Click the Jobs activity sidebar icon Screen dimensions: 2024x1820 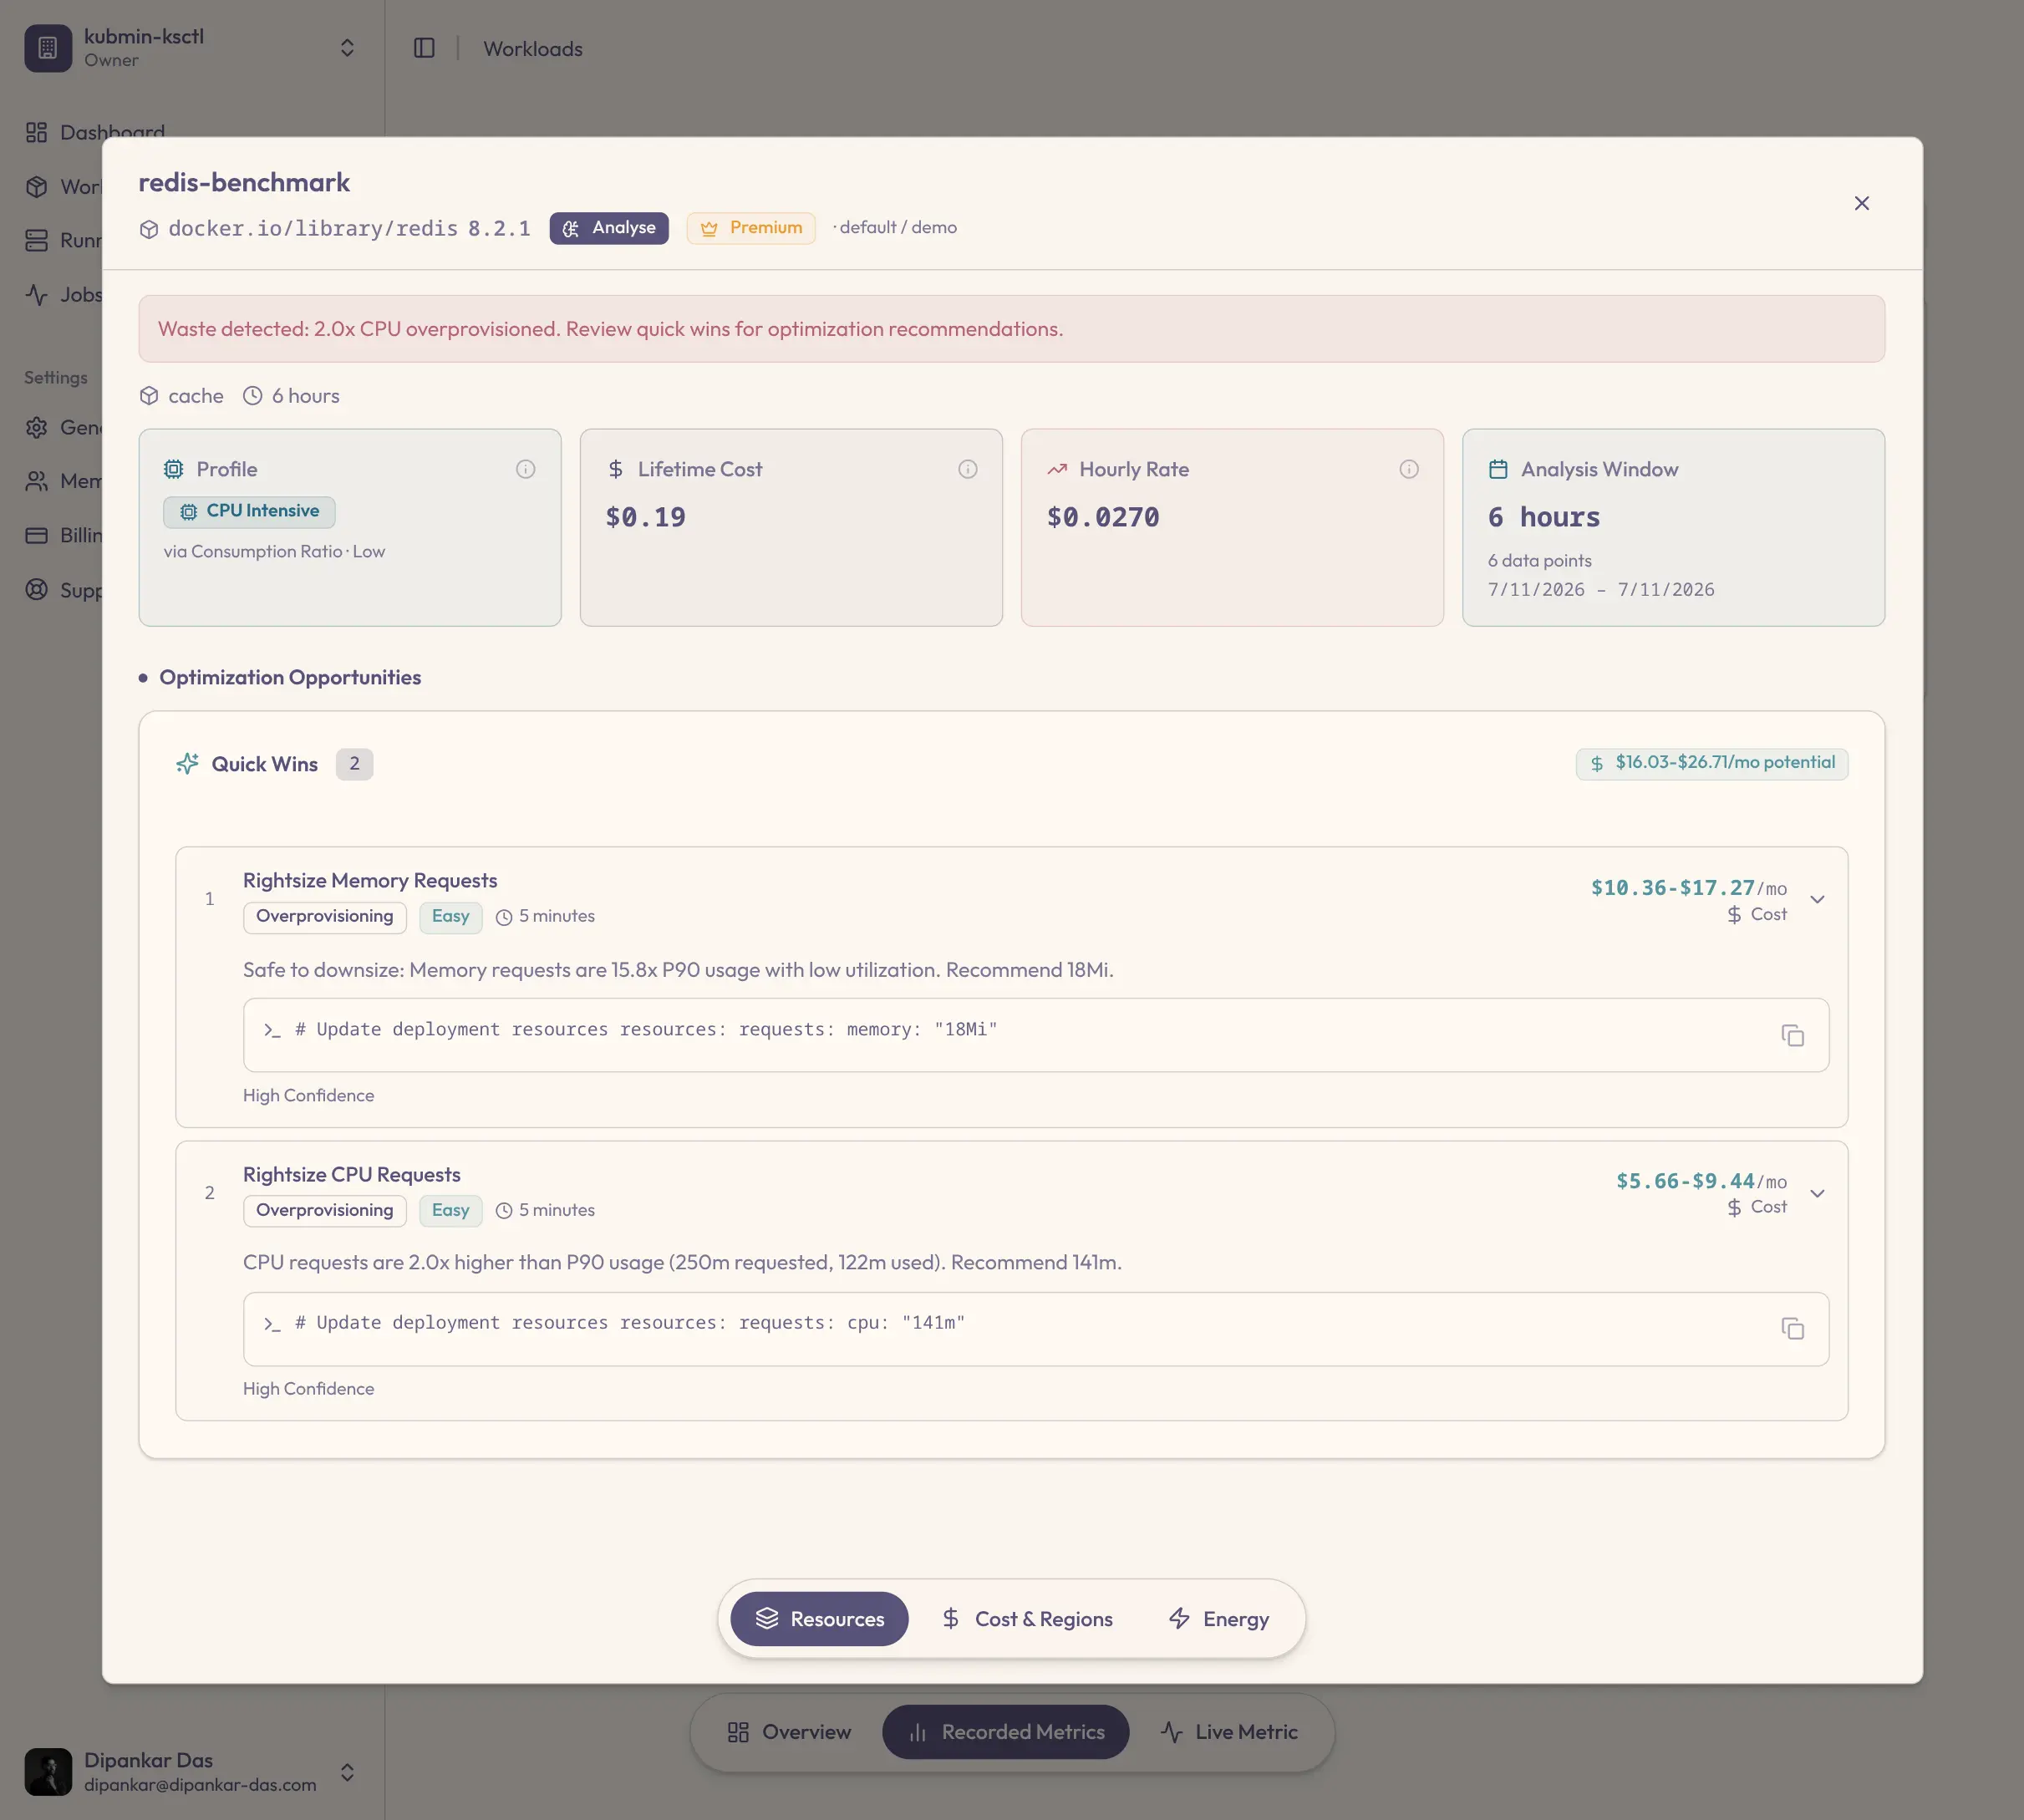[37, 295]
